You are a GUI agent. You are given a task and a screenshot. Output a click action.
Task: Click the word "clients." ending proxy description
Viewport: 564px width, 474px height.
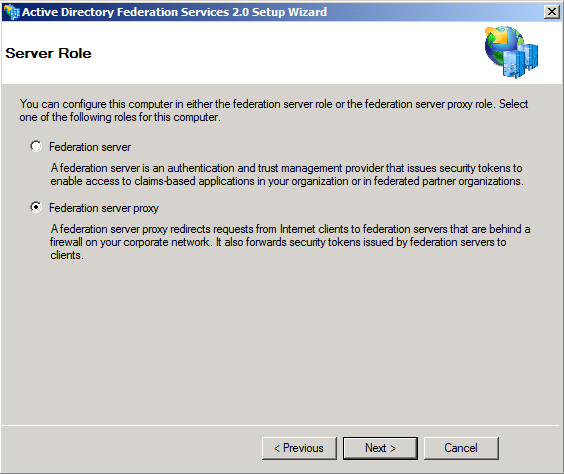(67, 255)
